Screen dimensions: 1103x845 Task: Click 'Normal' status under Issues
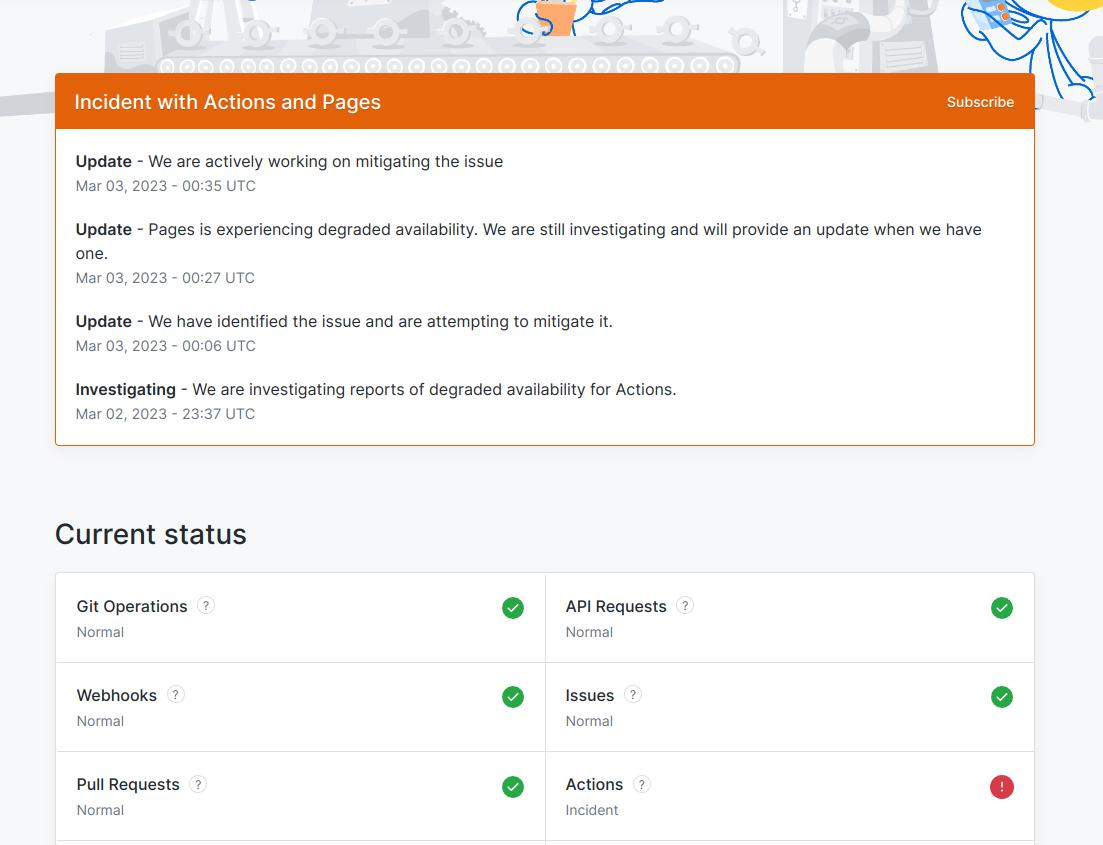[589, 721]
